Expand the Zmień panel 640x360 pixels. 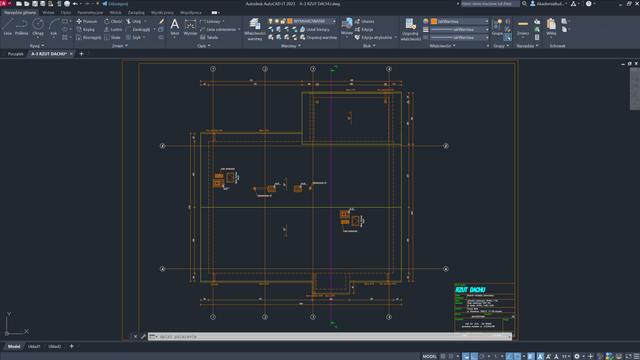(120, 46)
